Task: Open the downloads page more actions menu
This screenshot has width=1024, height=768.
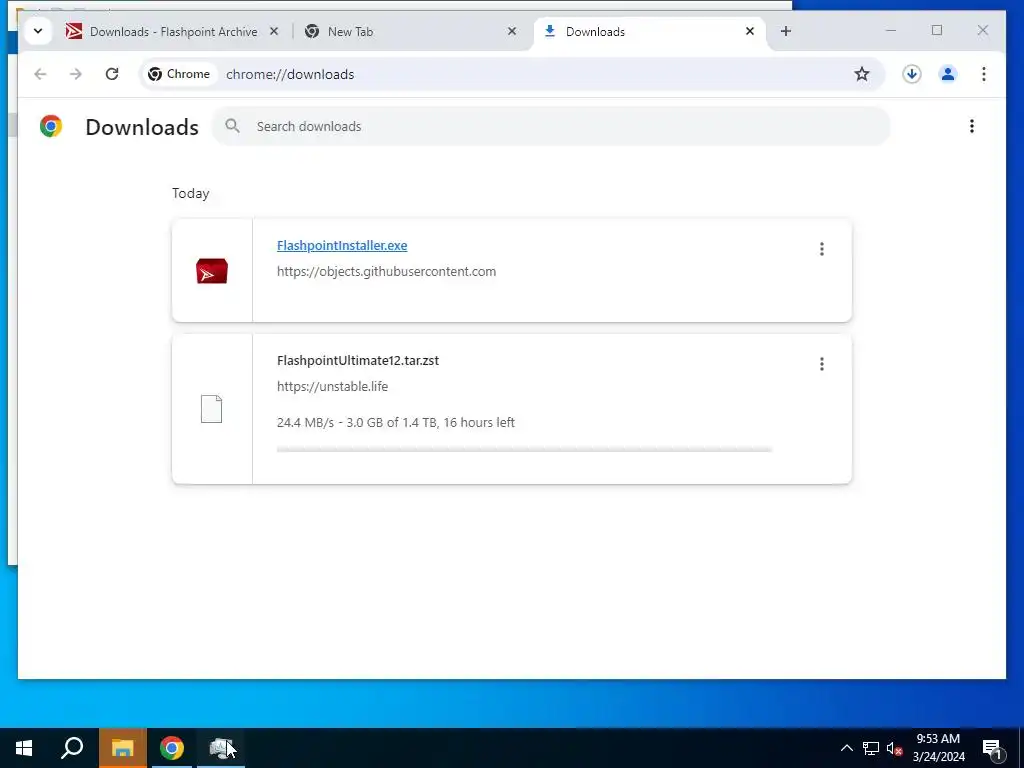Action: tap(972, 126)
